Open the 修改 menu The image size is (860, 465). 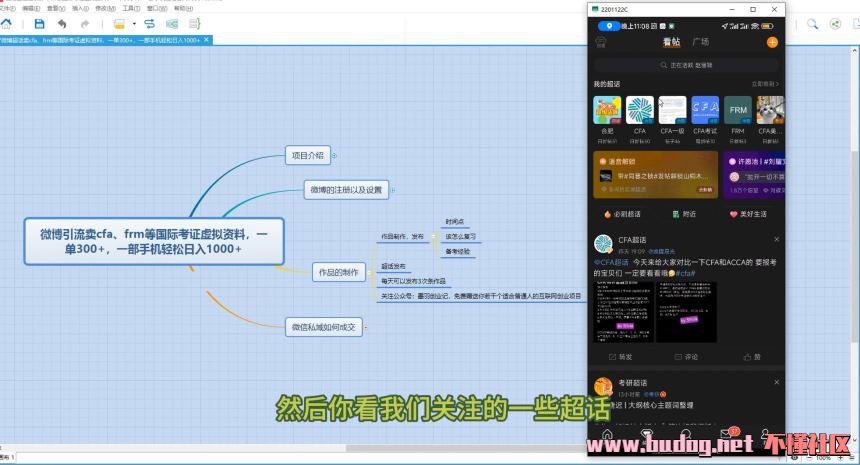(x=105, y=8)
